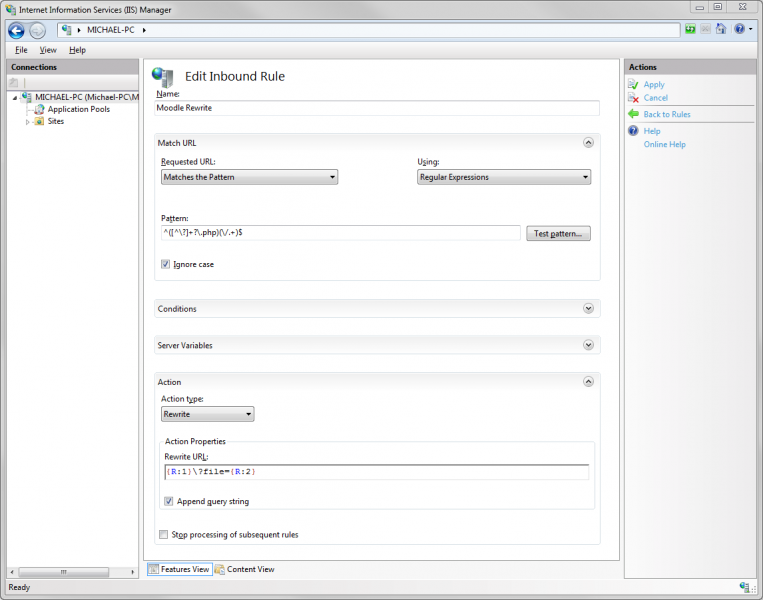Click the Sites folder icon

tap(39, 121)
